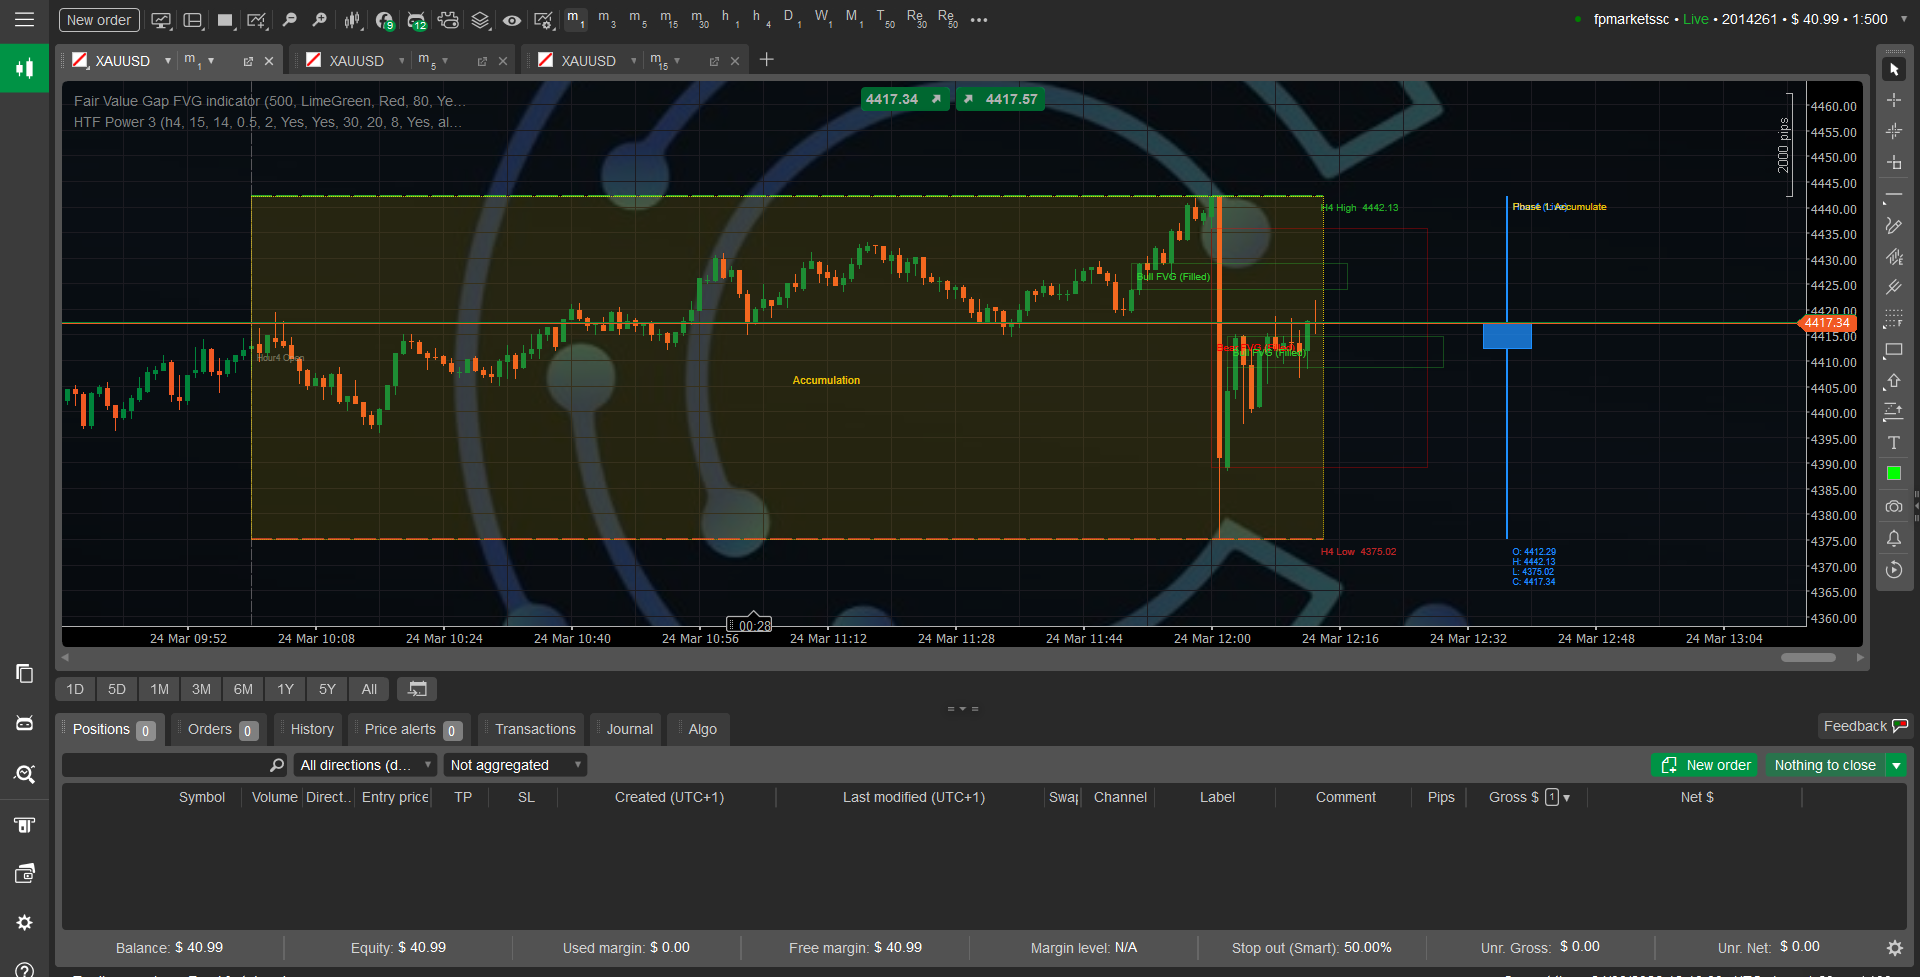Open the indicators icon with badge 9

click(x=384, y=20)
